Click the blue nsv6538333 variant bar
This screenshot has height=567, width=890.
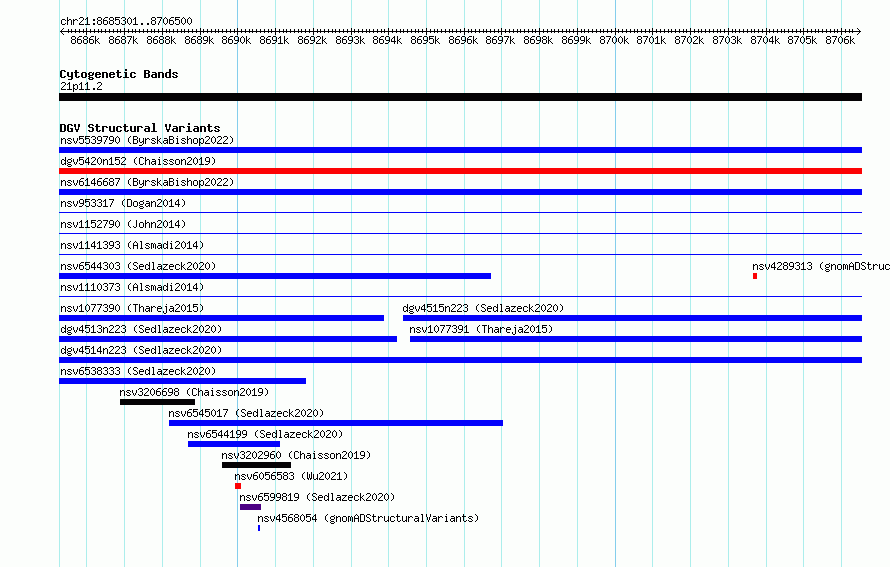[x=182, y=381]
